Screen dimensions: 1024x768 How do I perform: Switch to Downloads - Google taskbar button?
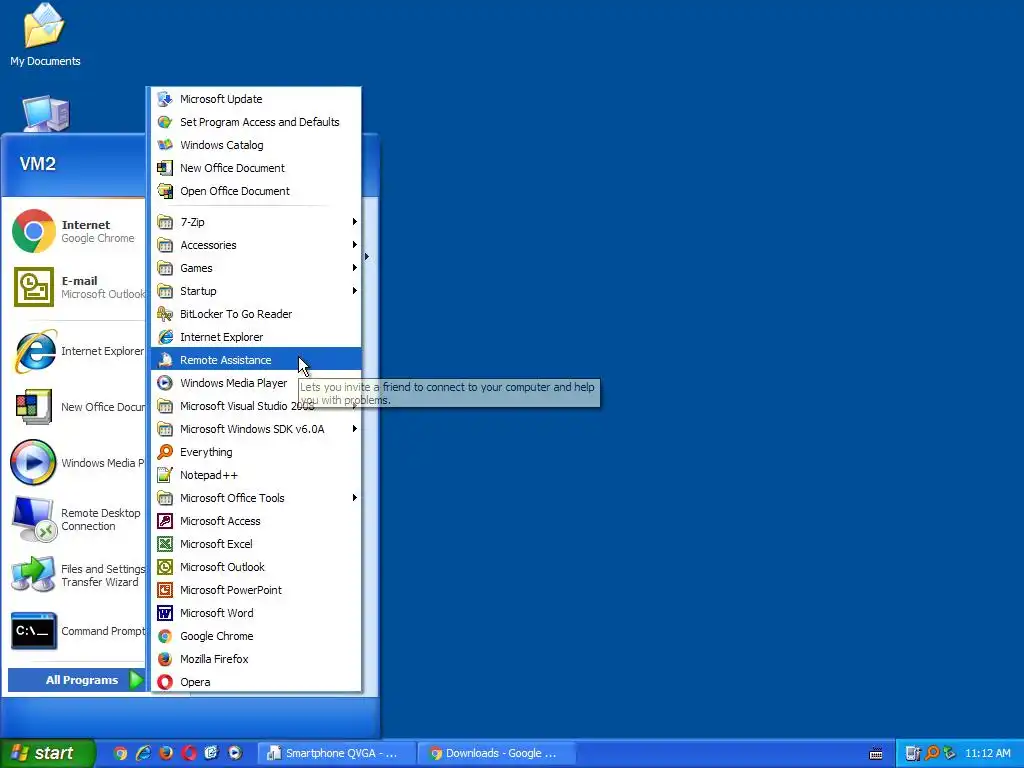[x=496, y=753]
